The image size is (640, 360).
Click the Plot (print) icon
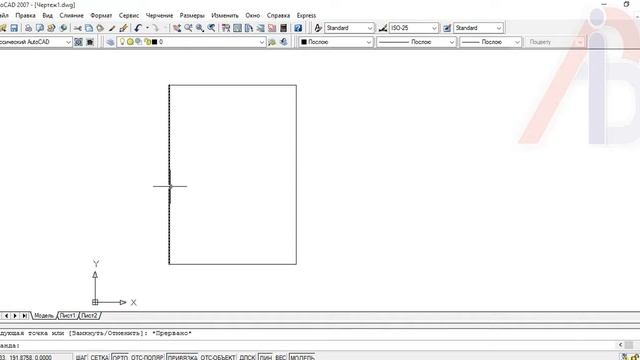(28, 28)
